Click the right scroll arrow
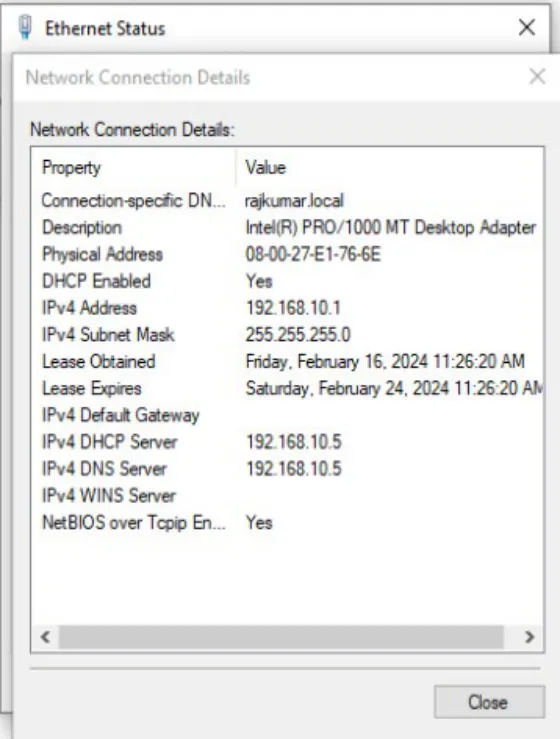Viewport: 560px width, 739px height. pos(529,637)
